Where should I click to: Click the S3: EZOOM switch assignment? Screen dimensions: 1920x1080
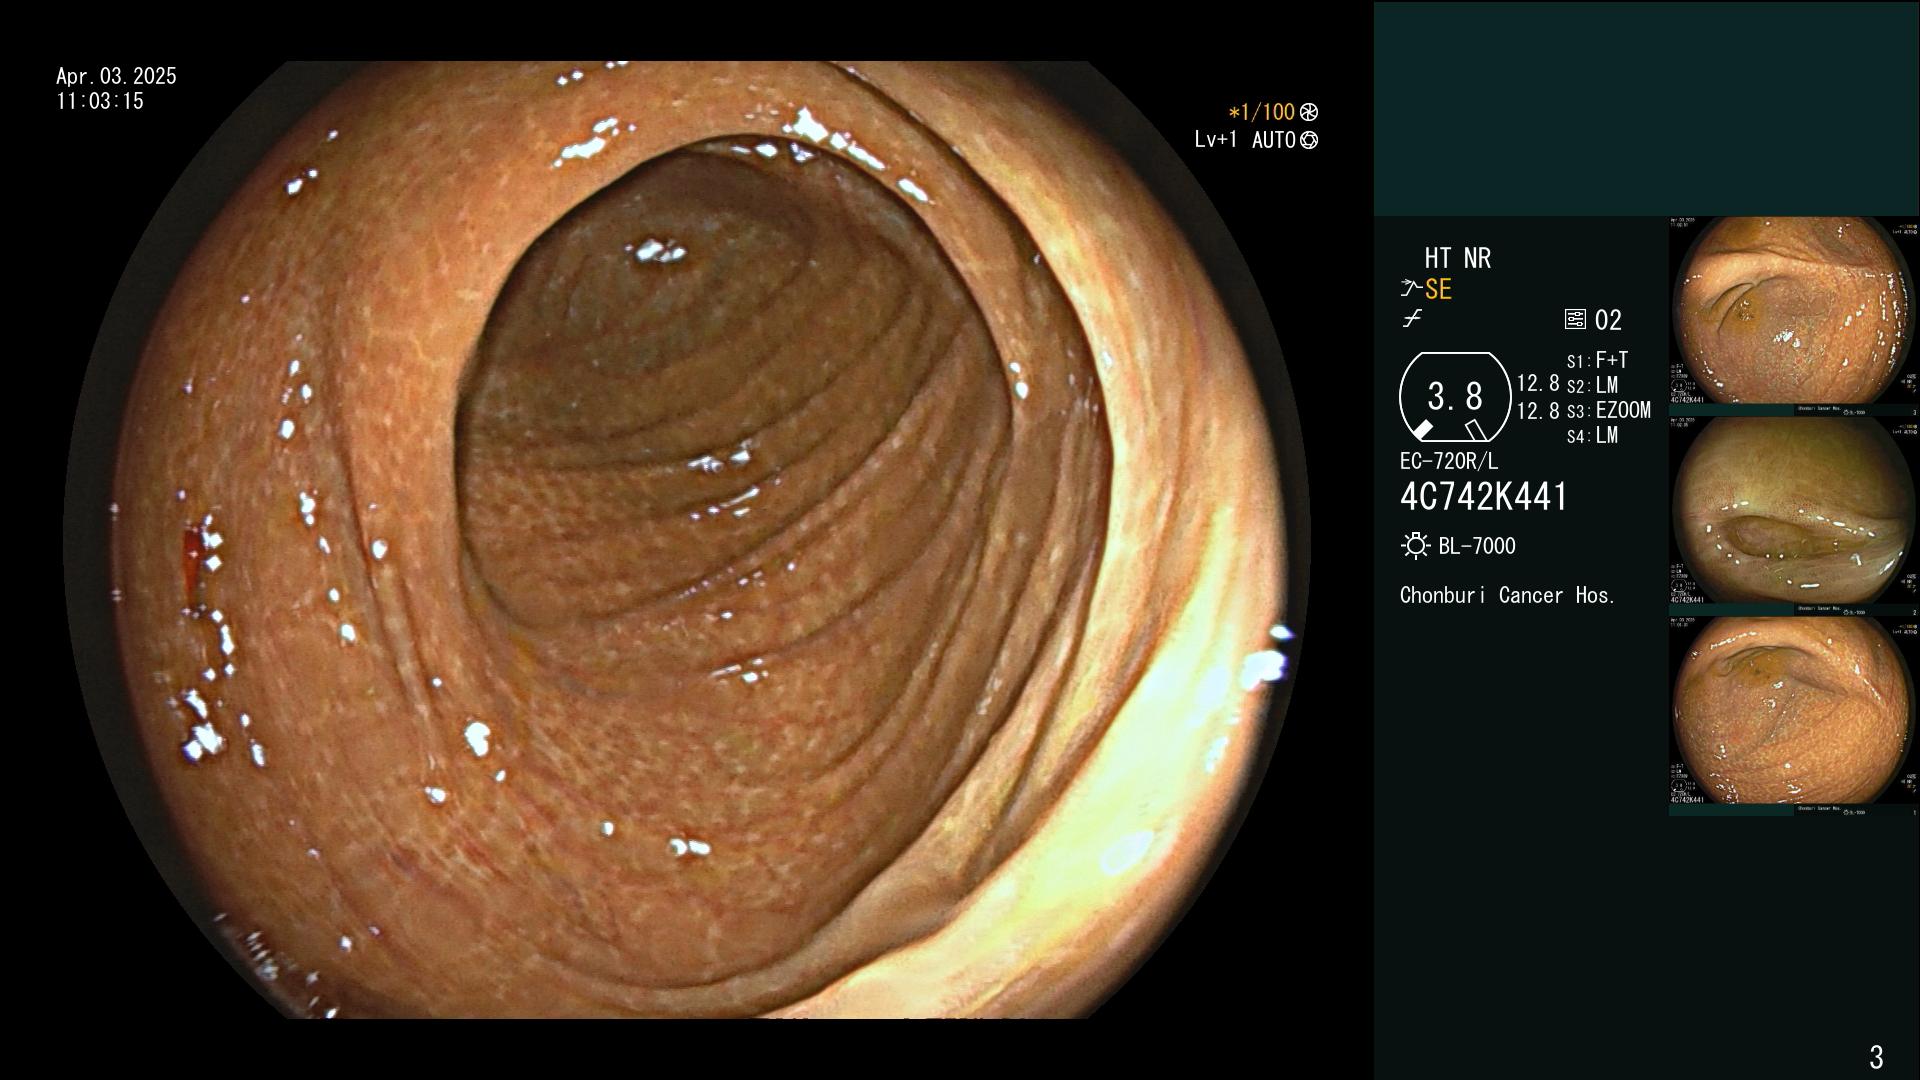point(1609,410)
